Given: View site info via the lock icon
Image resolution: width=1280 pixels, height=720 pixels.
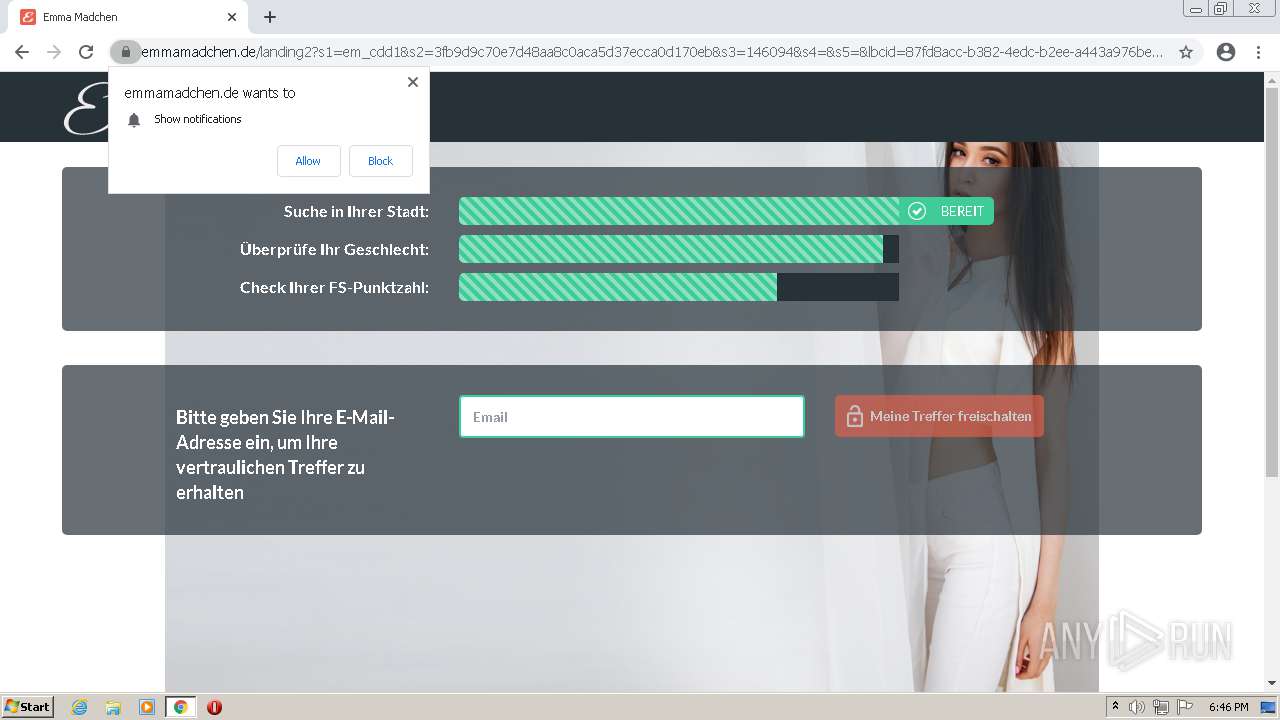Looking at the screenshot, I should tap(125, 52).
